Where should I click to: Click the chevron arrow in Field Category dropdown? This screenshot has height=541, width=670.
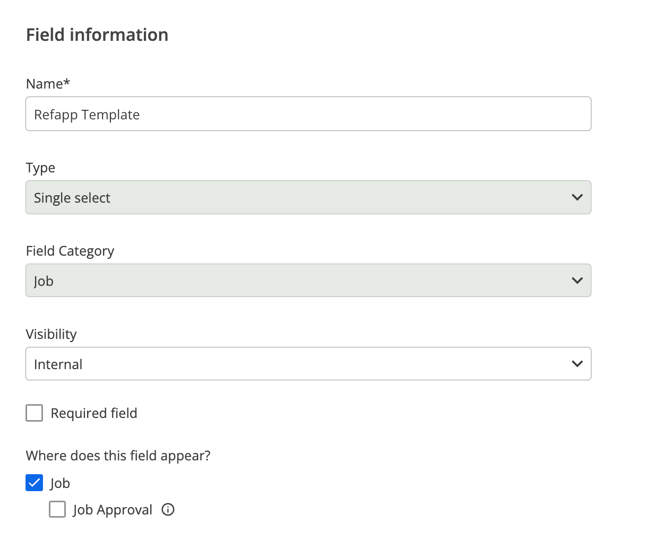click(x=577, y=281)
